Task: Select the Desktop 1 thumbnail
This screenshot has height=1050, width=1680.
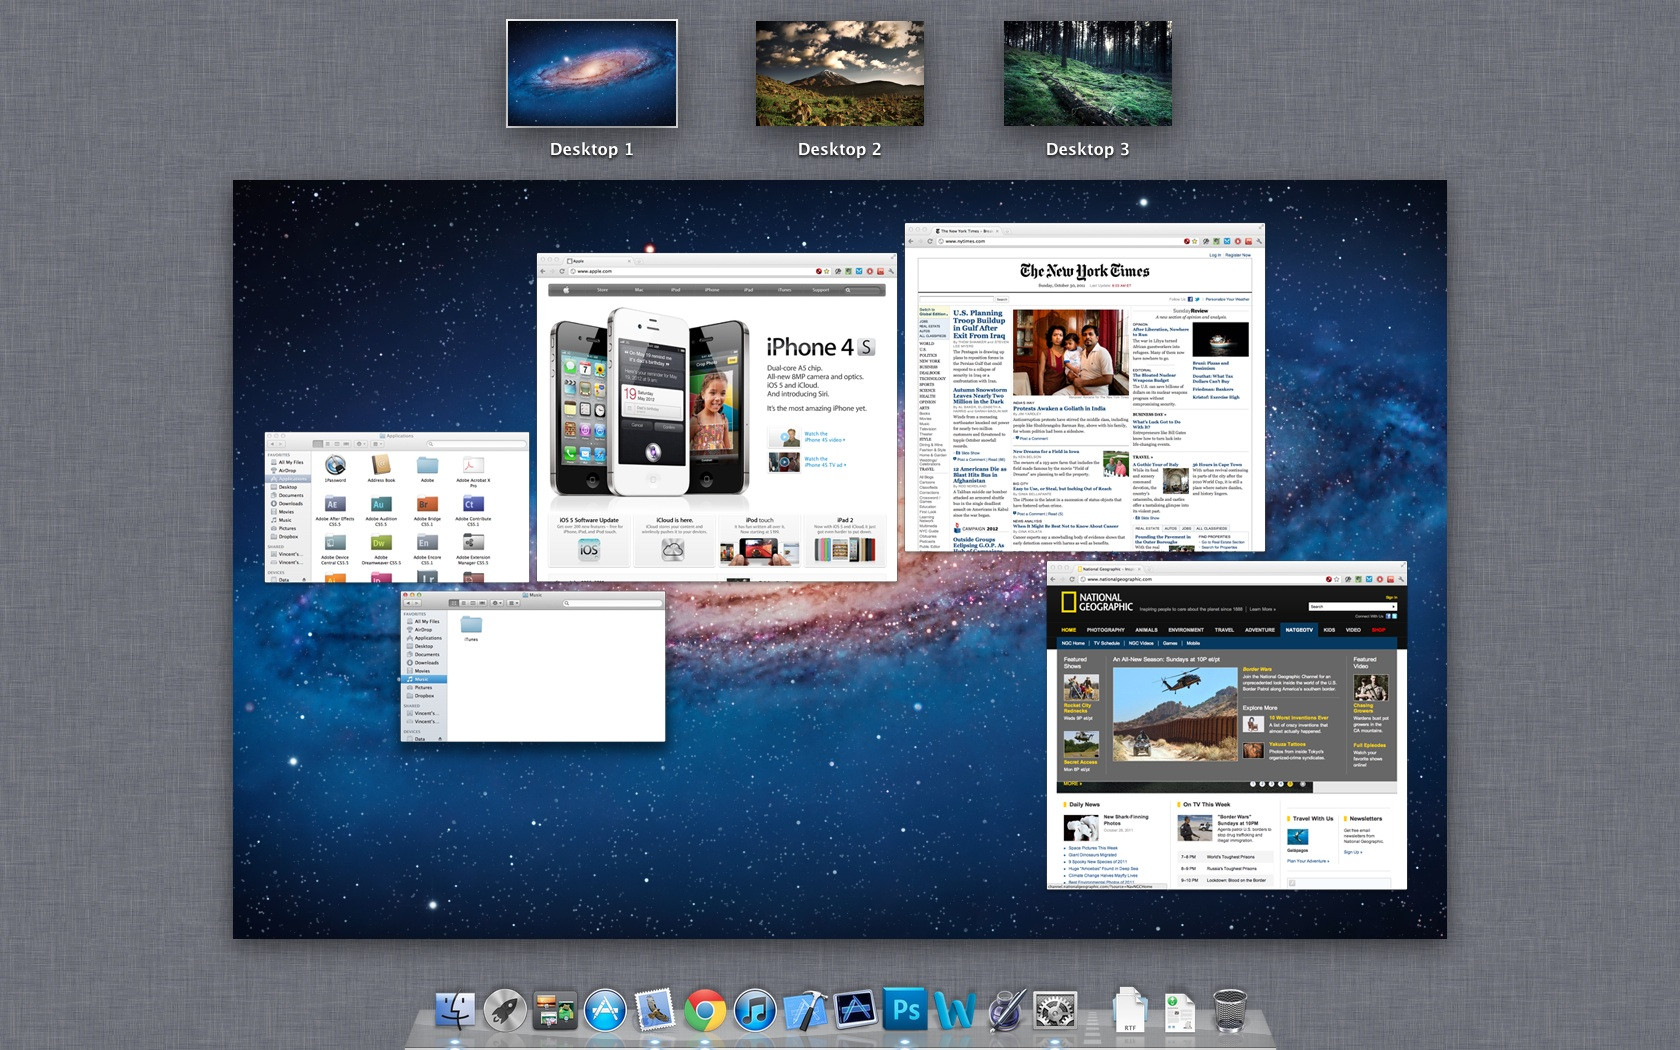Action: point(592,74)
